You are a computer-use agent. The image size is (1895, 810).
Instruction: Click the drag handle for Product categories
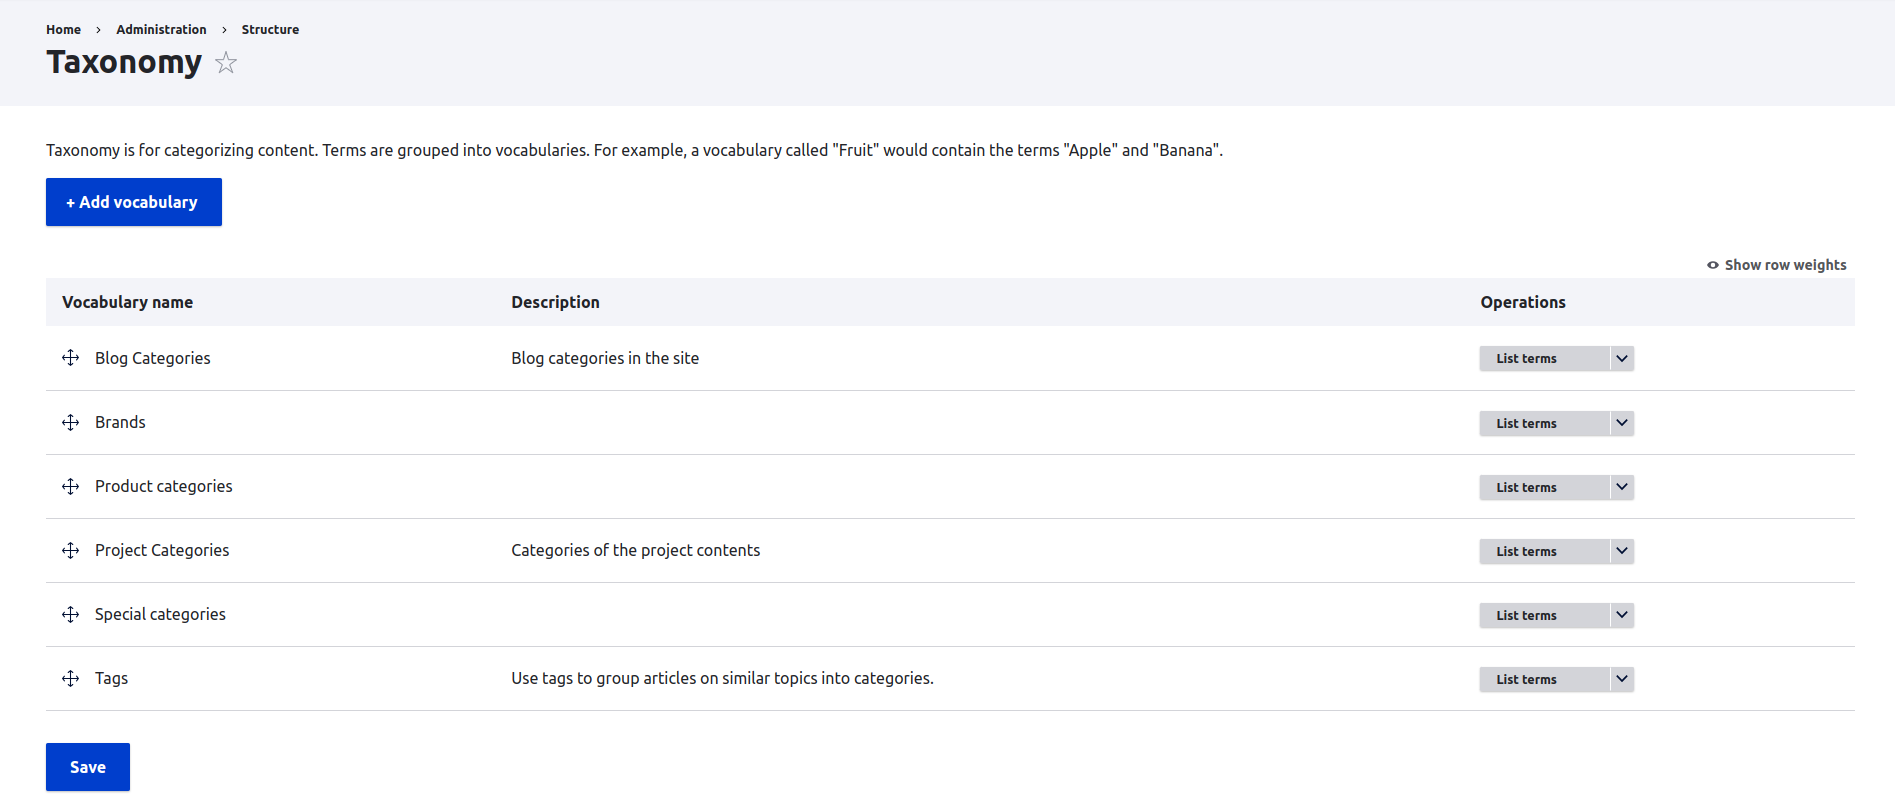(71, 486)
